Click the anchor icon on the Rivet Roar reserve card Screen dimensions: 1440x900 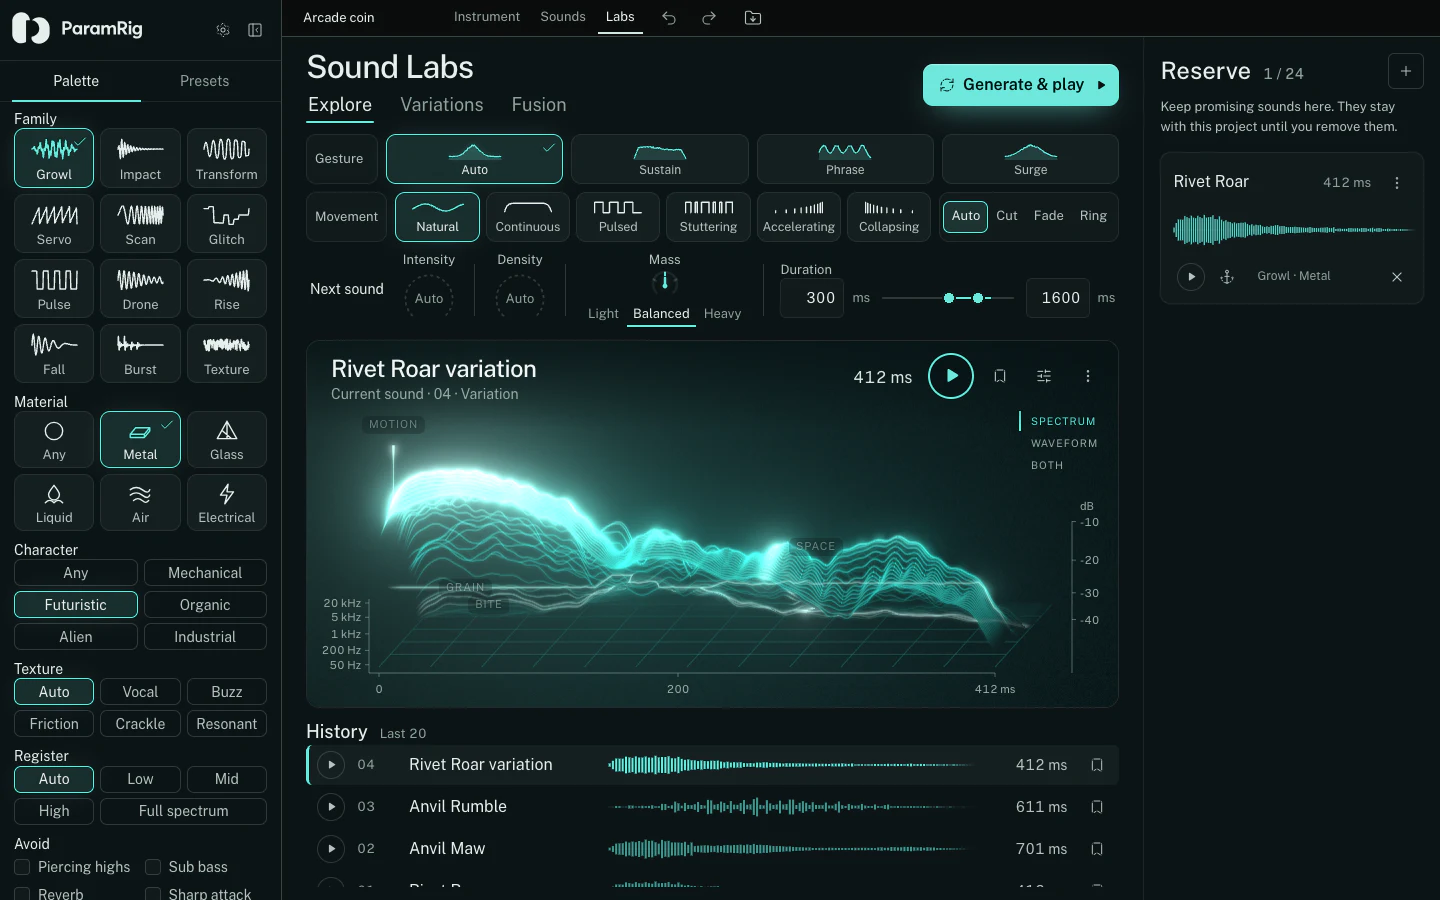click(1227, 277)
